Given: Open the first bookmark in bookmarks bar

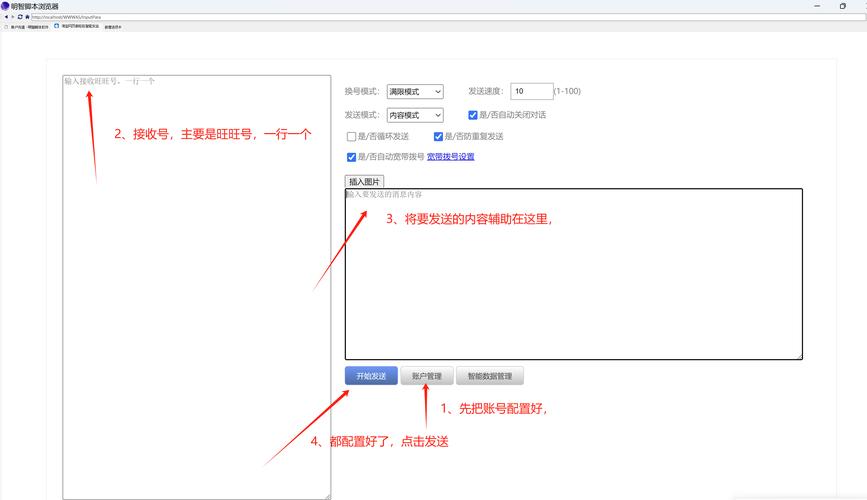Looking at the screenshot, I should pyautogui.click(x=28, y=27).
